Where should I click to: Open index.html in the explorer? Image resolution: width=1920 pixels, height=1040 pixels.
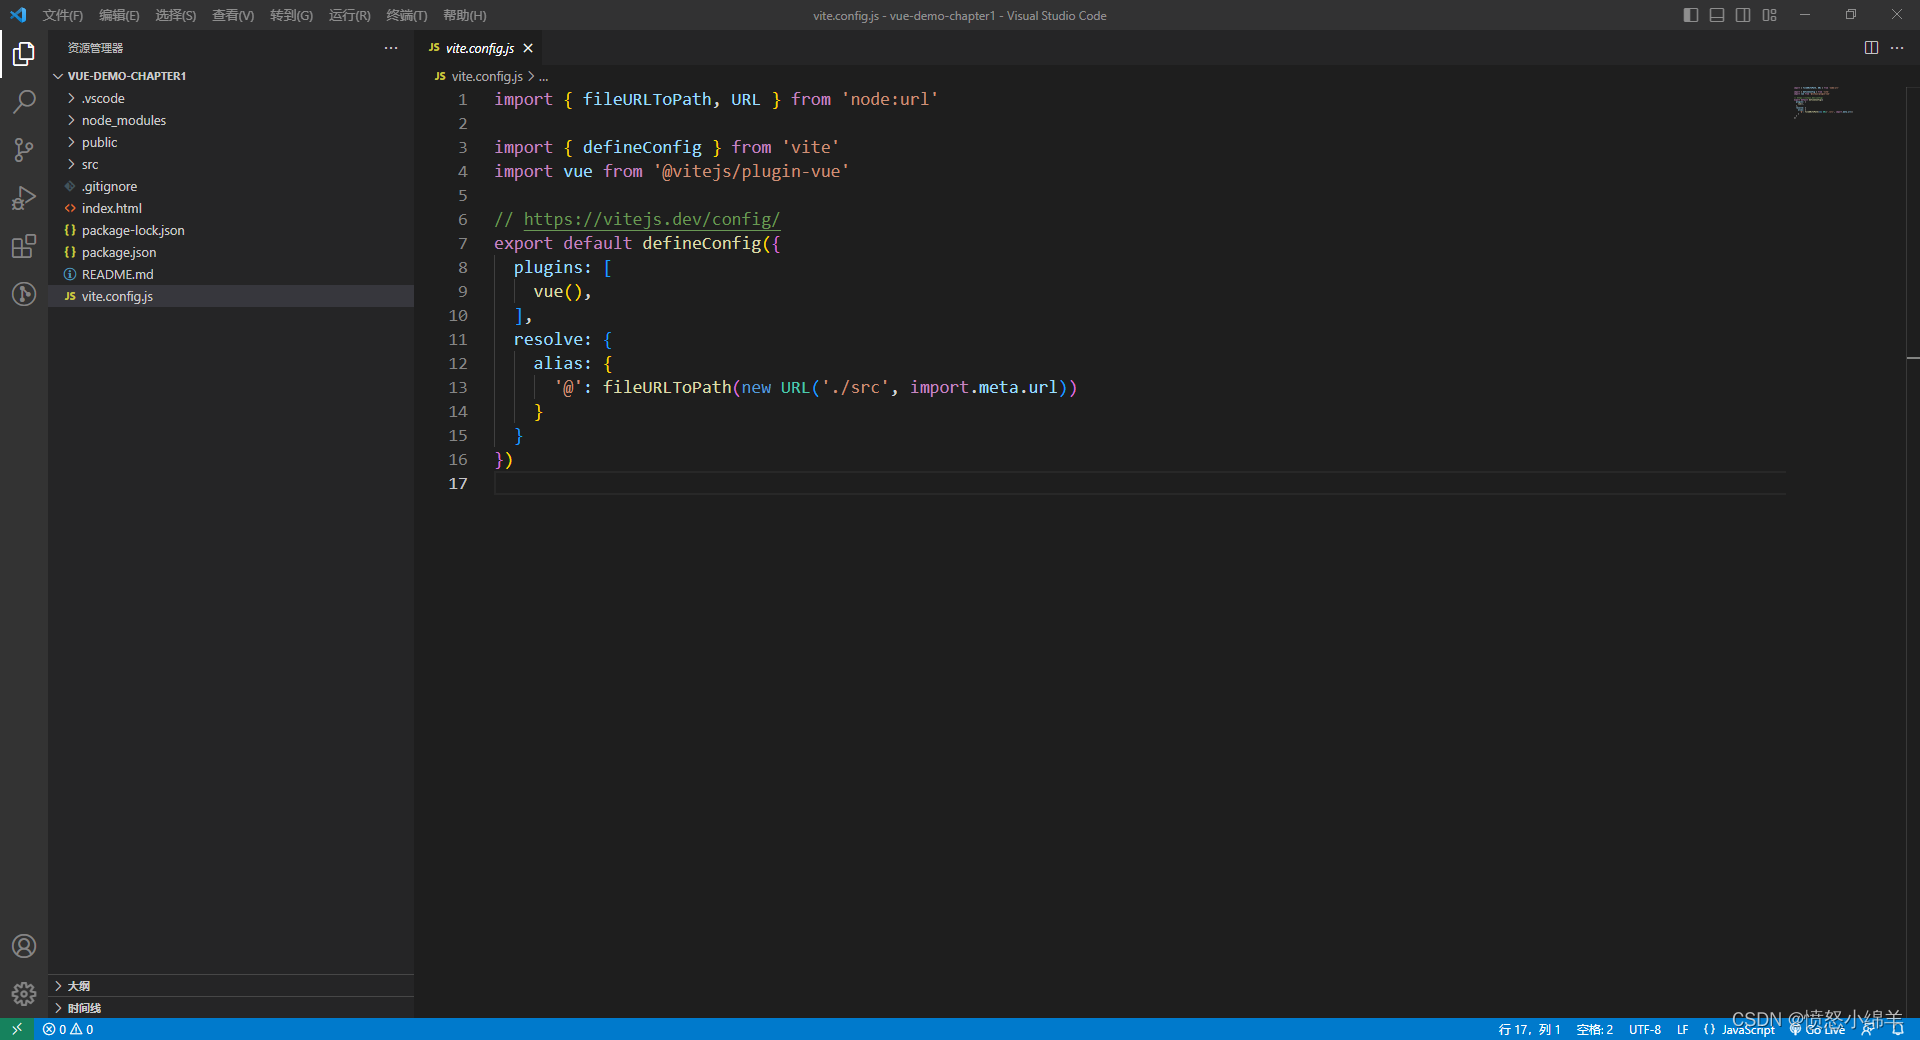(231, 208)
